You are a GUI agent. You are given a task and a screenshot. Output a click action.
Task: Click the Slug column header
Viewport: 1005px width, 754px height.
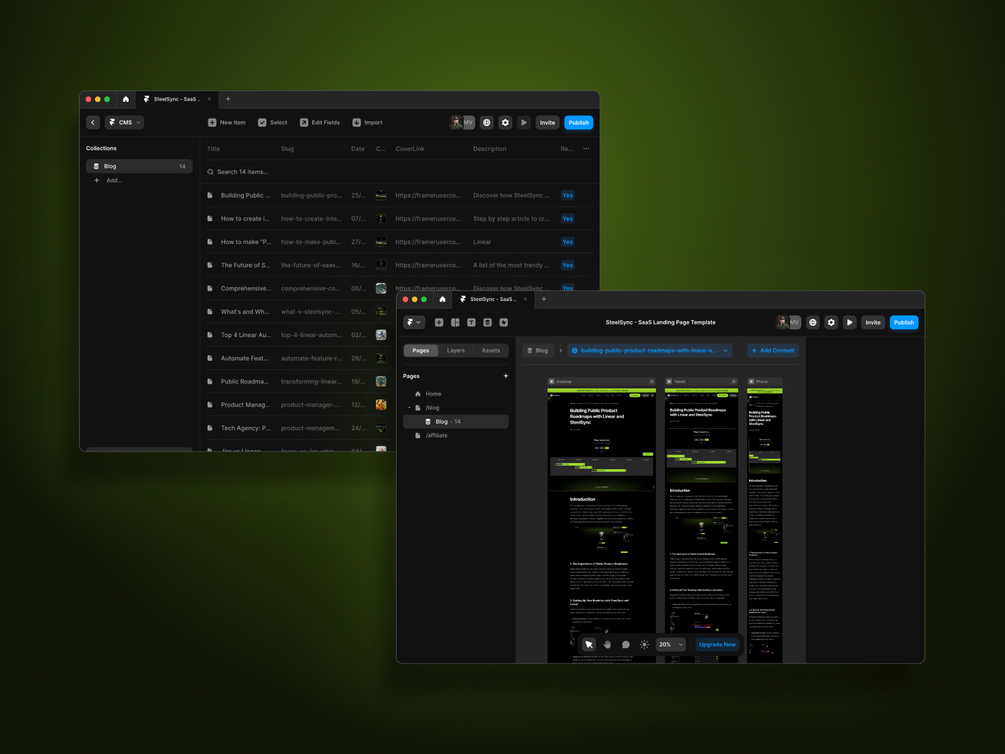click(287, 149)
